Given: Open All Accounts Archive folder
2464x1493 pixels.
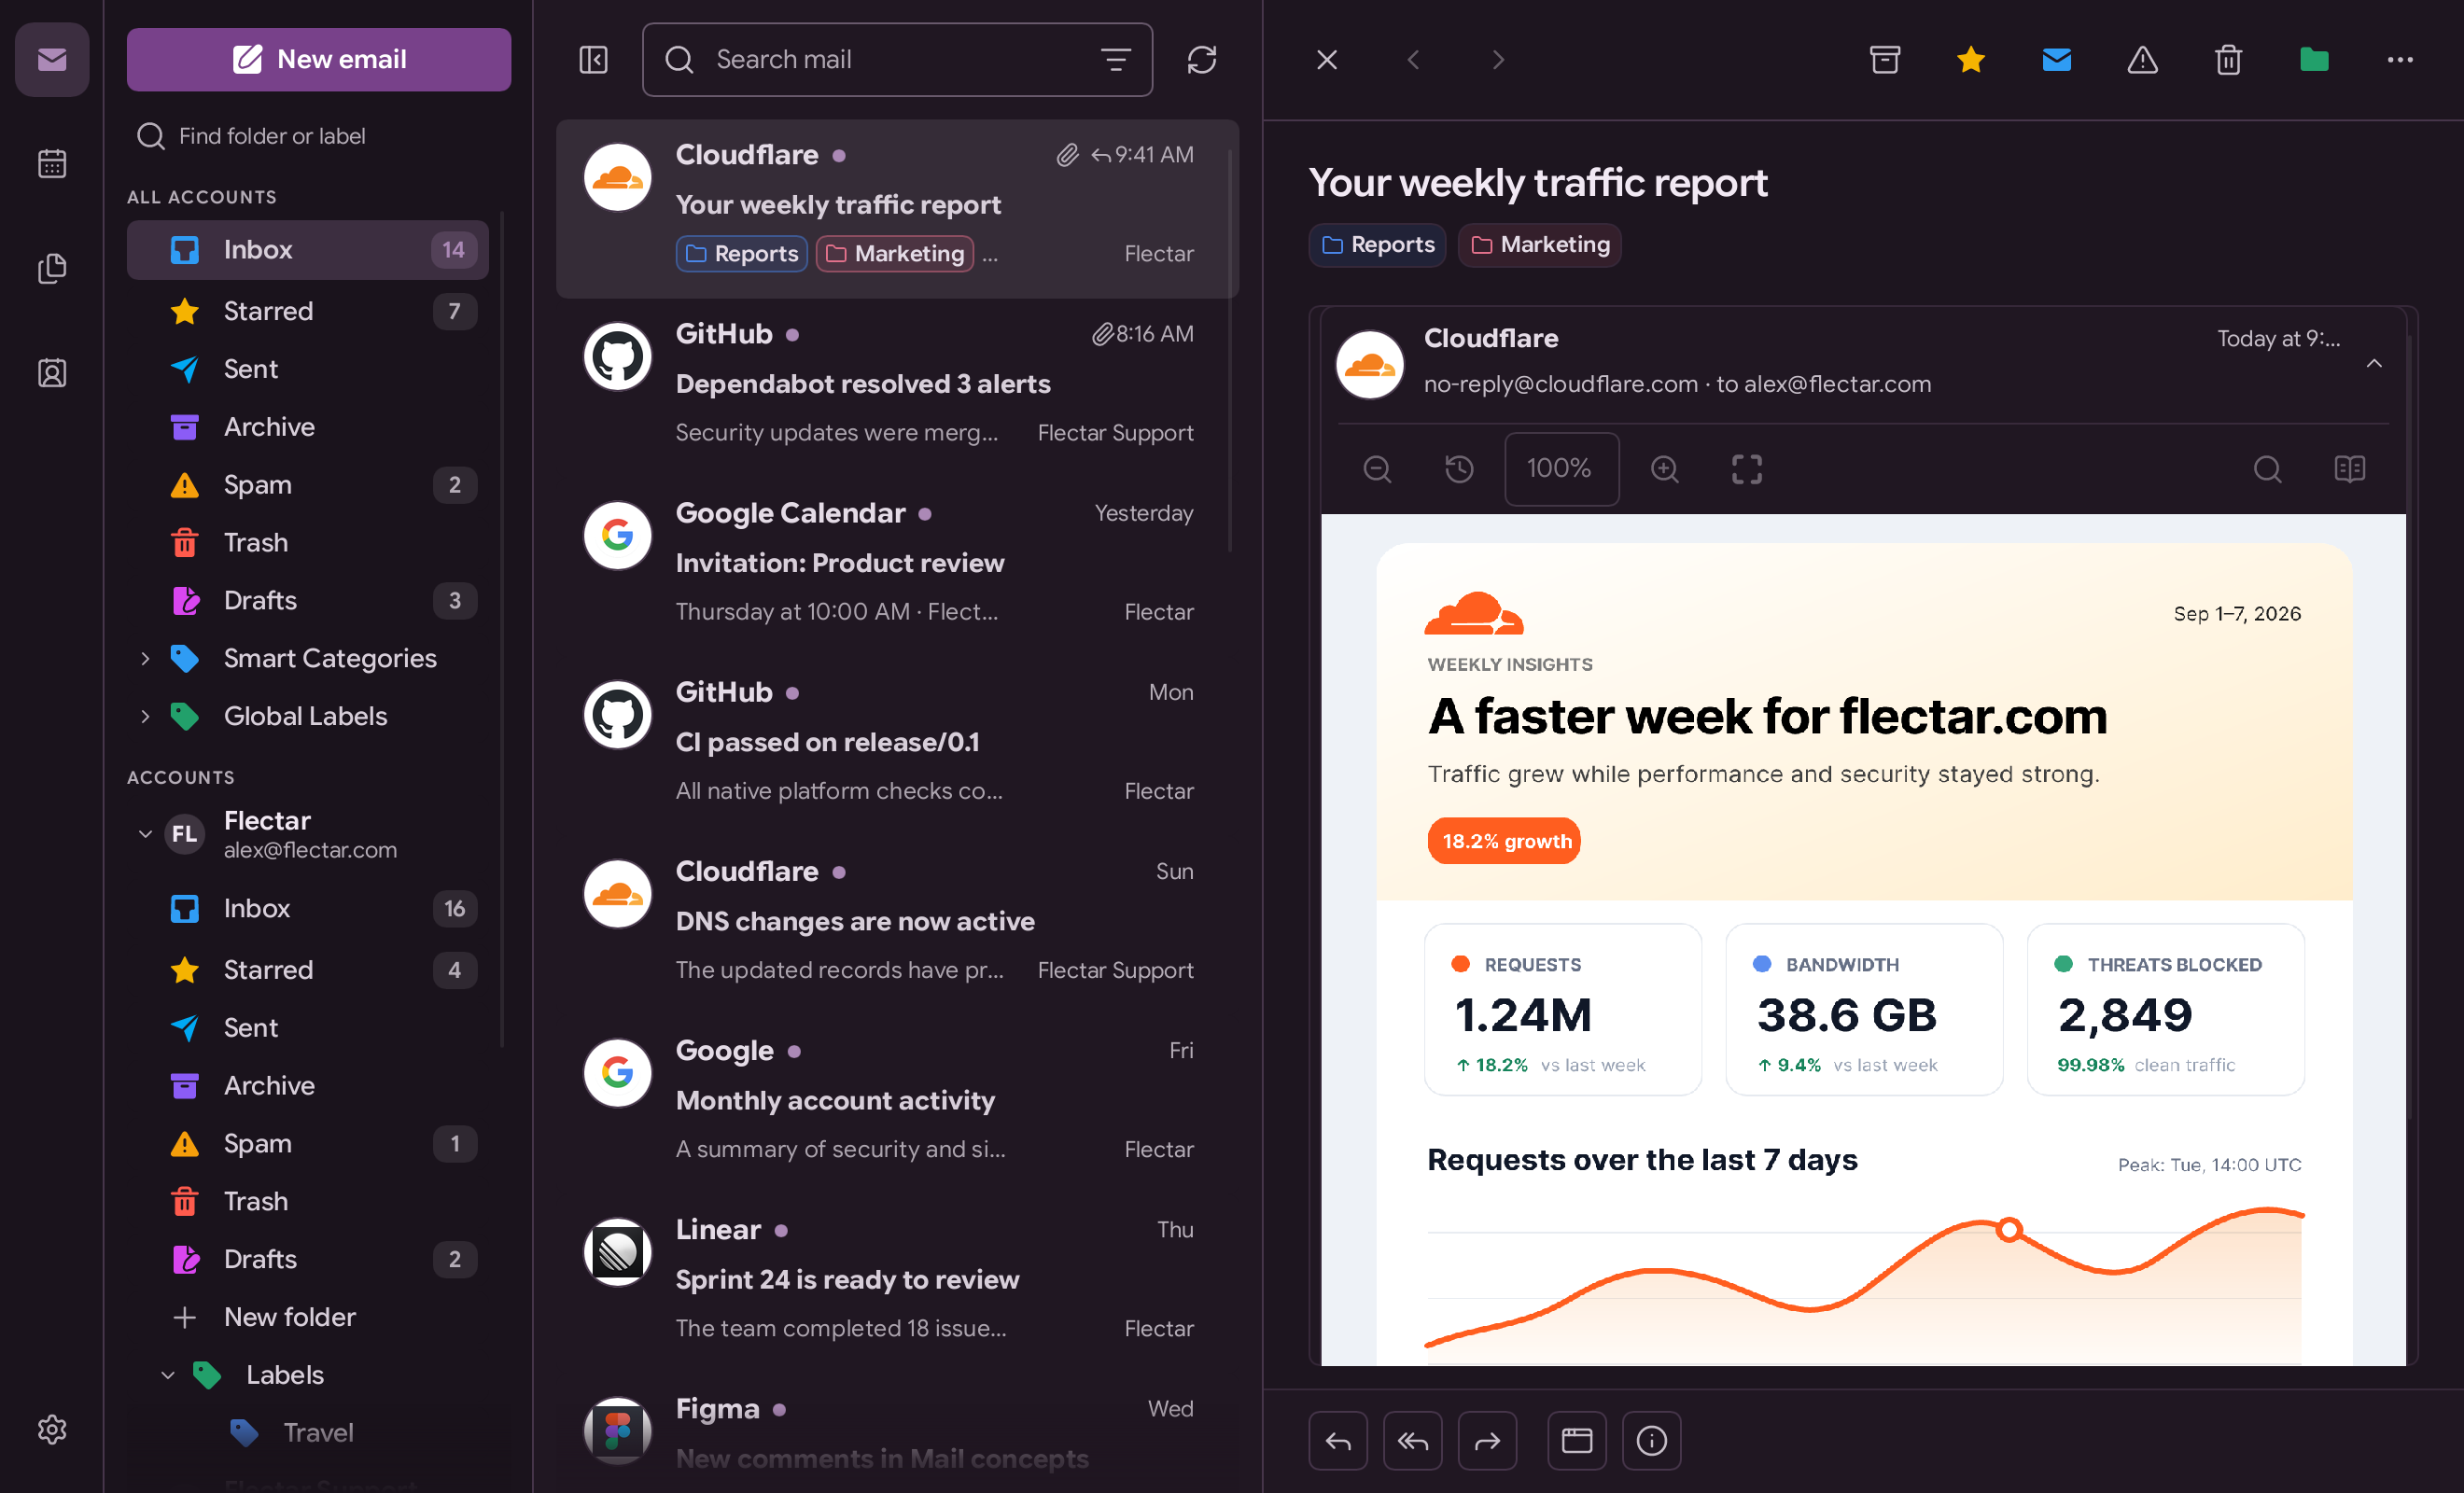Looking at the screenshot, I should pyautogui.click(x=307, y=427).
